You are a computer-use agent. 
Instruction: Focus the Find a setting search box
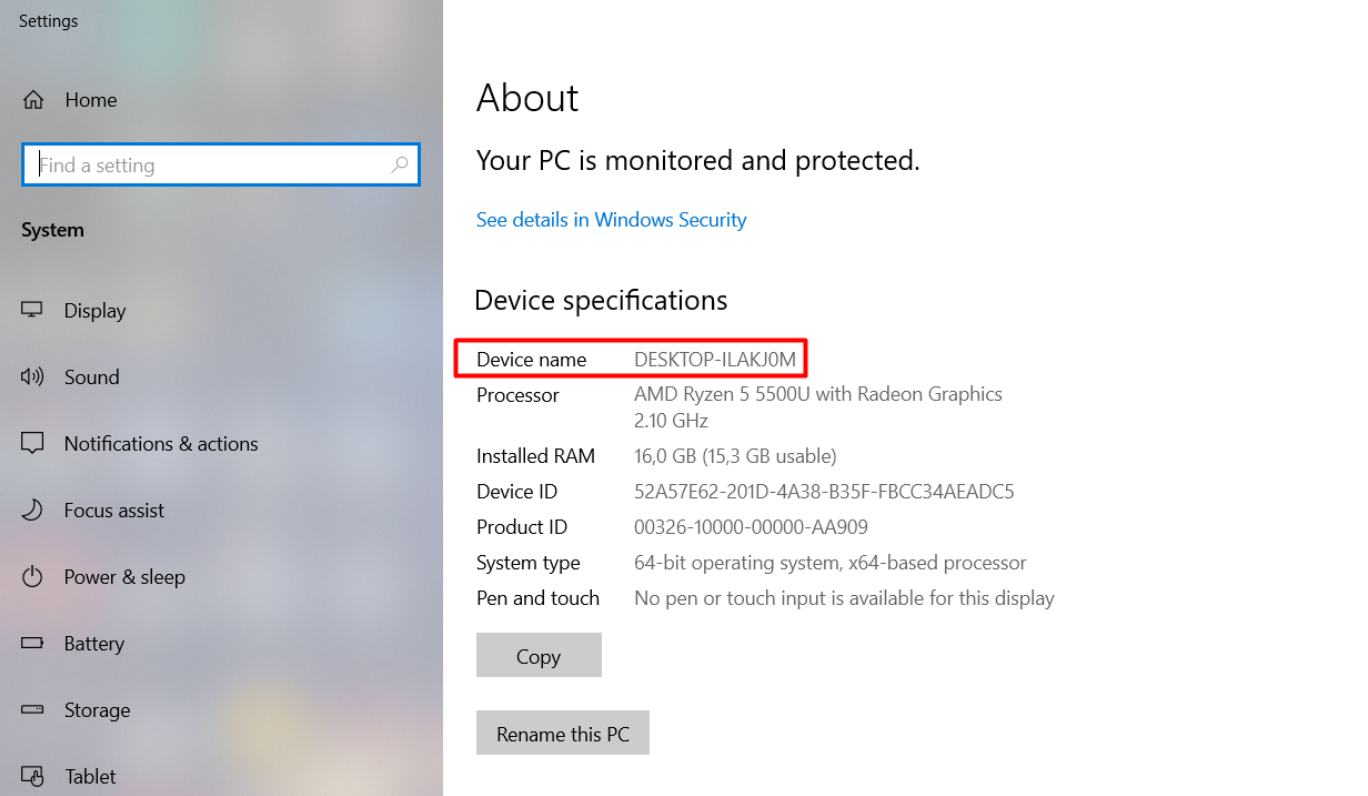pos(210,165)
